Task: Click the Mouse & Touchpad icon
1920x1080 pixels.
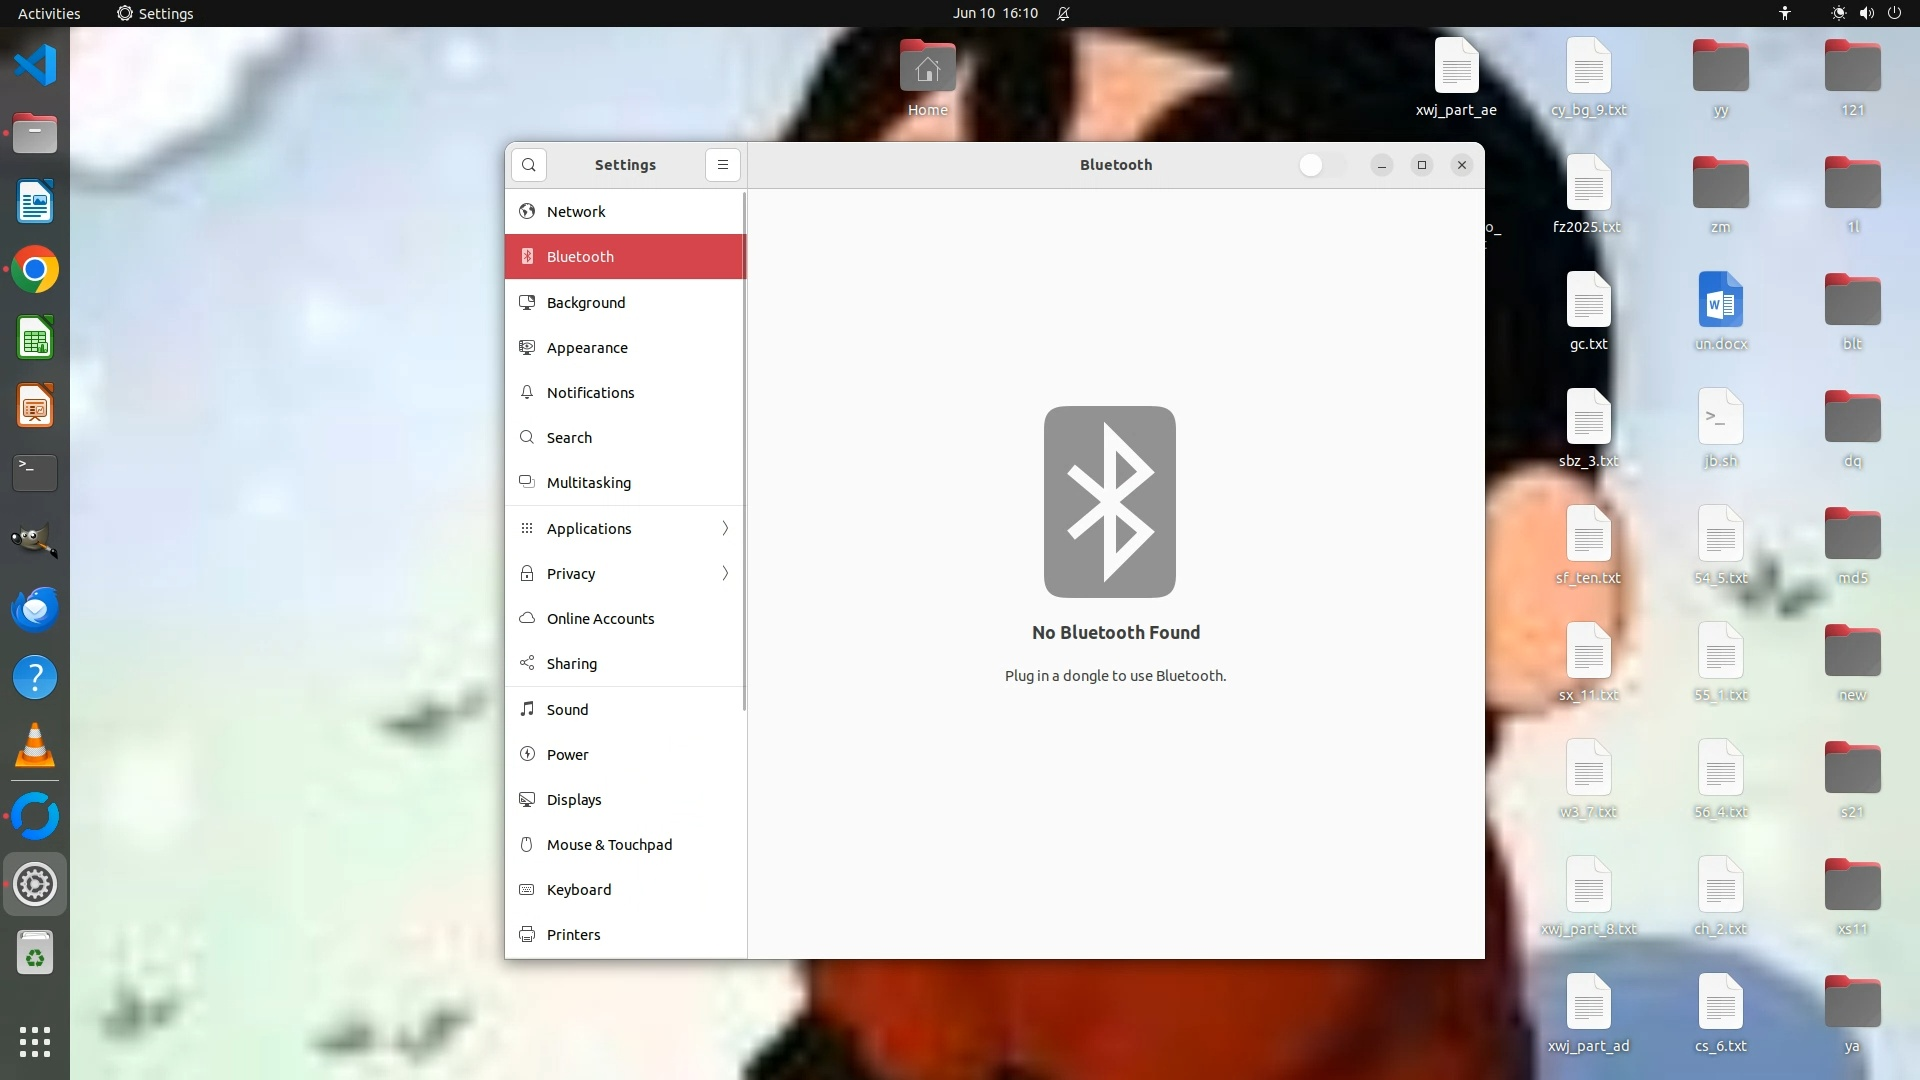Action: coord(527,844)
